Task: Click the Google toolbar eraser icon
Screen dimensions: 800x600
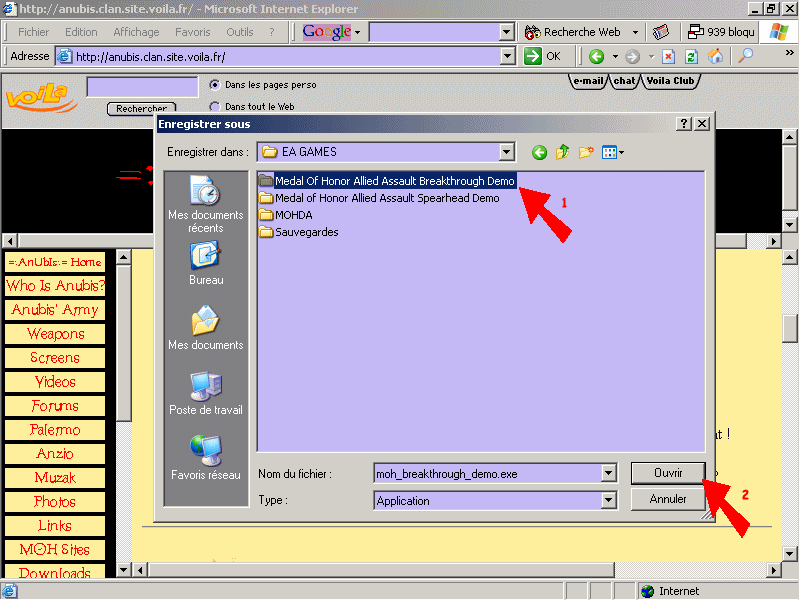Action: (x=661, y=32)
